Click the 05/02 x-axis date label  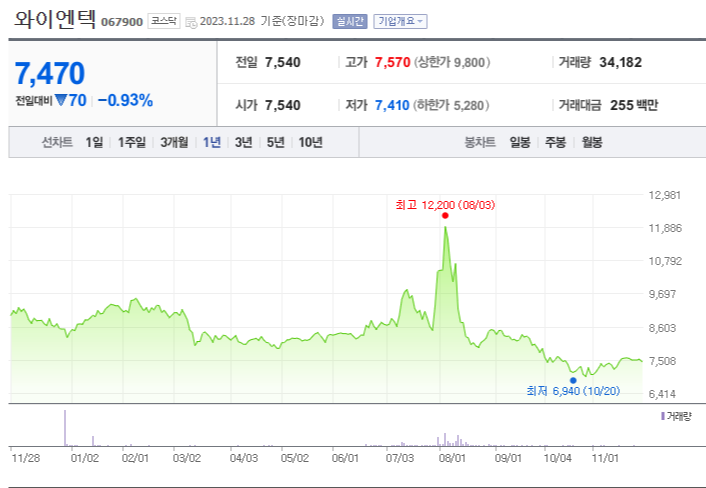[x=295, y=458]
